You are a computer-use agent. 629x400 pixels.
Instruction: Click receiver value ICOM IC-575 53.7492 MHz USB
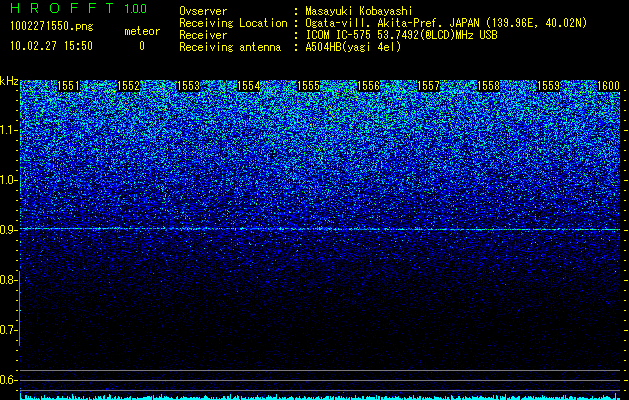pos(401,35)
